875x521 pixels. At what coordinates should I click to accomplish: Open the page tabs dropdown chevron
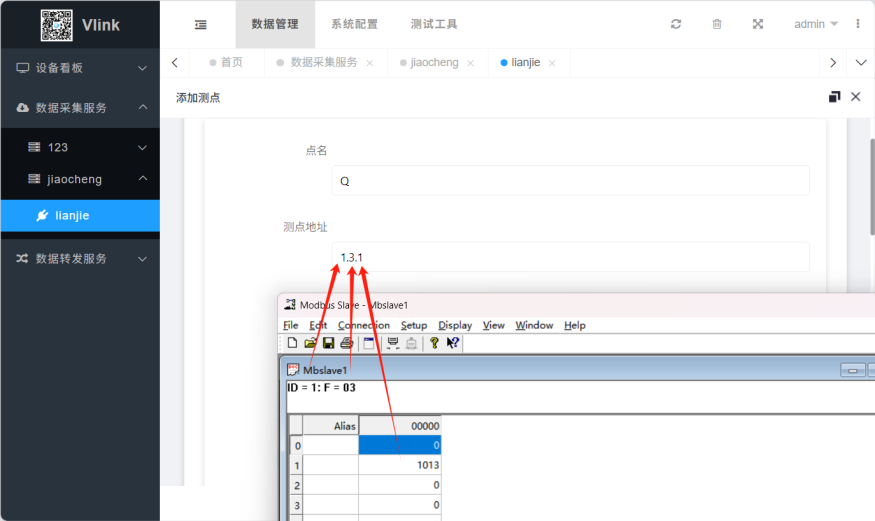pyautogui.click(x=861, y=62)
